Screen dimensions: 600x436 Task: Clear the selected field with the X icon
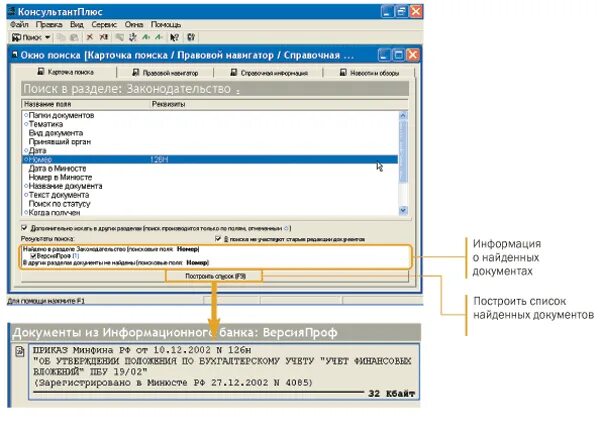pos(90,37)
